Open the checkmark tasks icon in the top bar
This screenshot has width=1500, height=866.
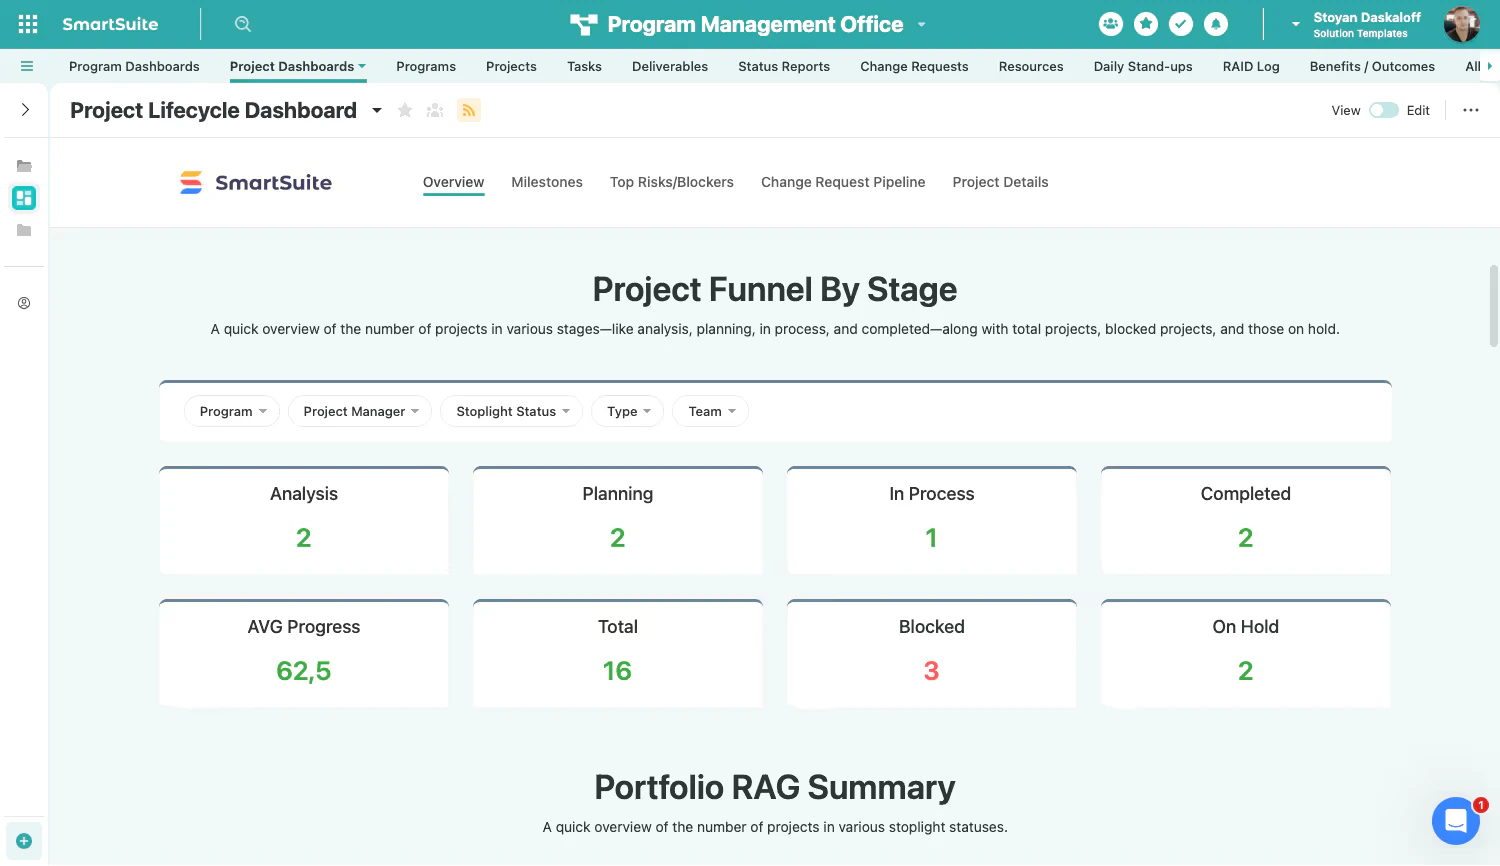pyautogui.click(x=1181, y=23)
